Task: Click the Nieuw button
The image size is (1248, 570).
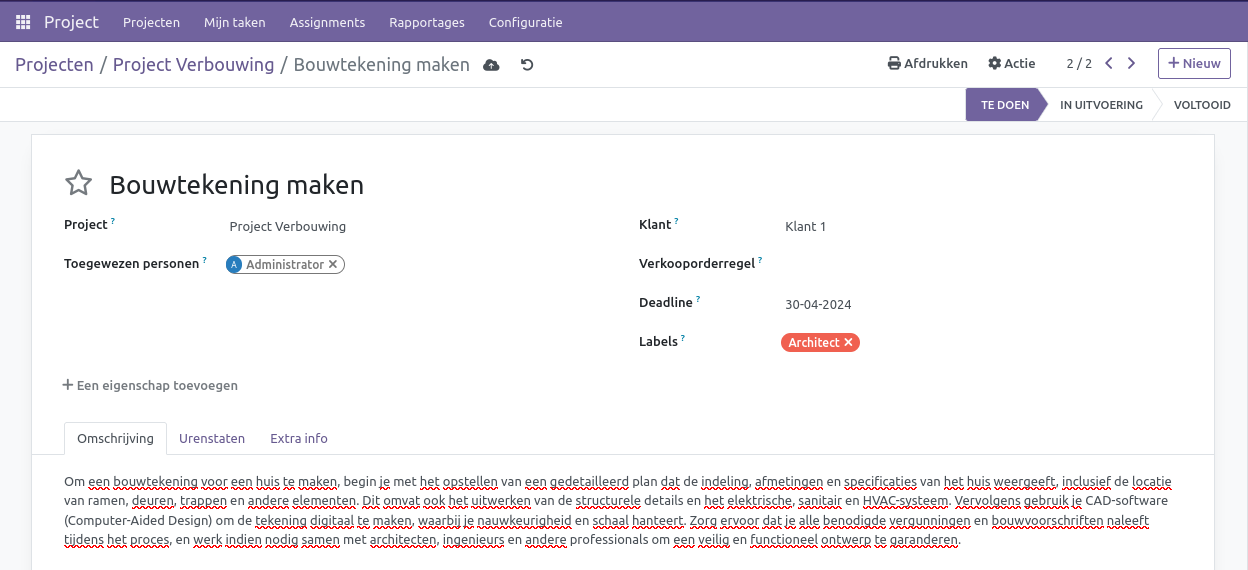Action: click(1194, 63)
